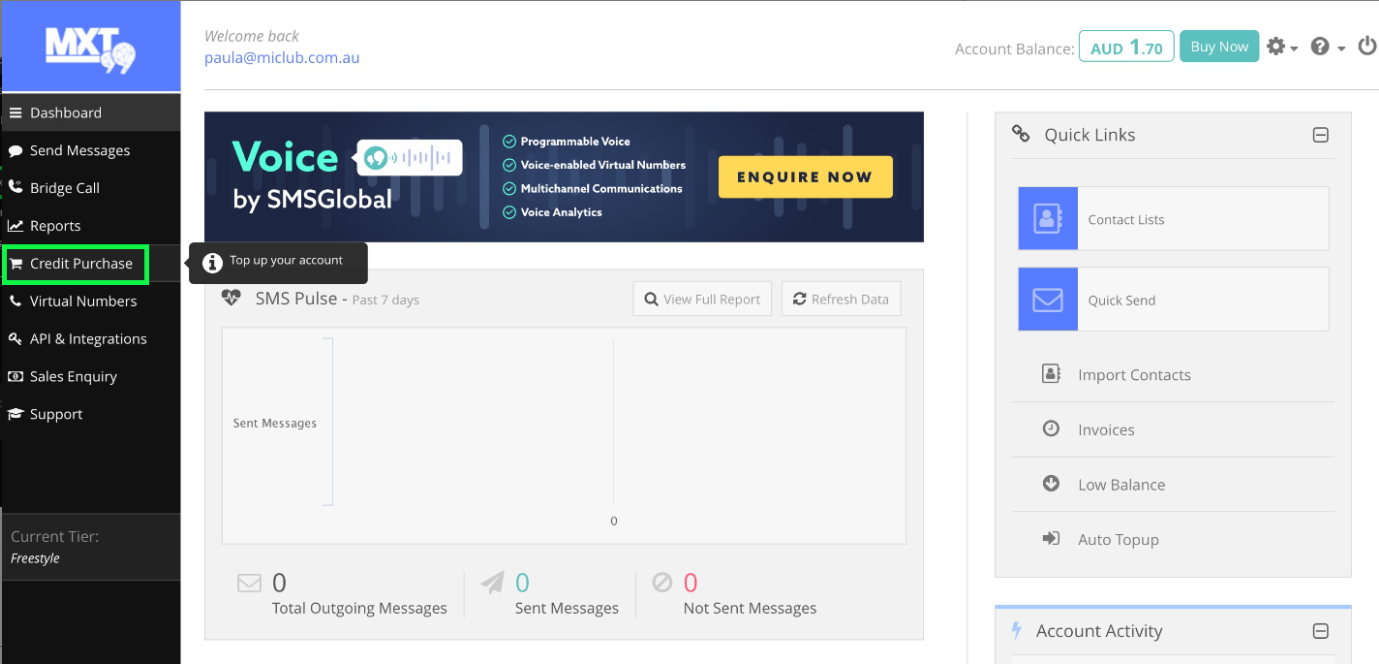Click the Total Outgoing Messages count 0

[x=279, y=582]
